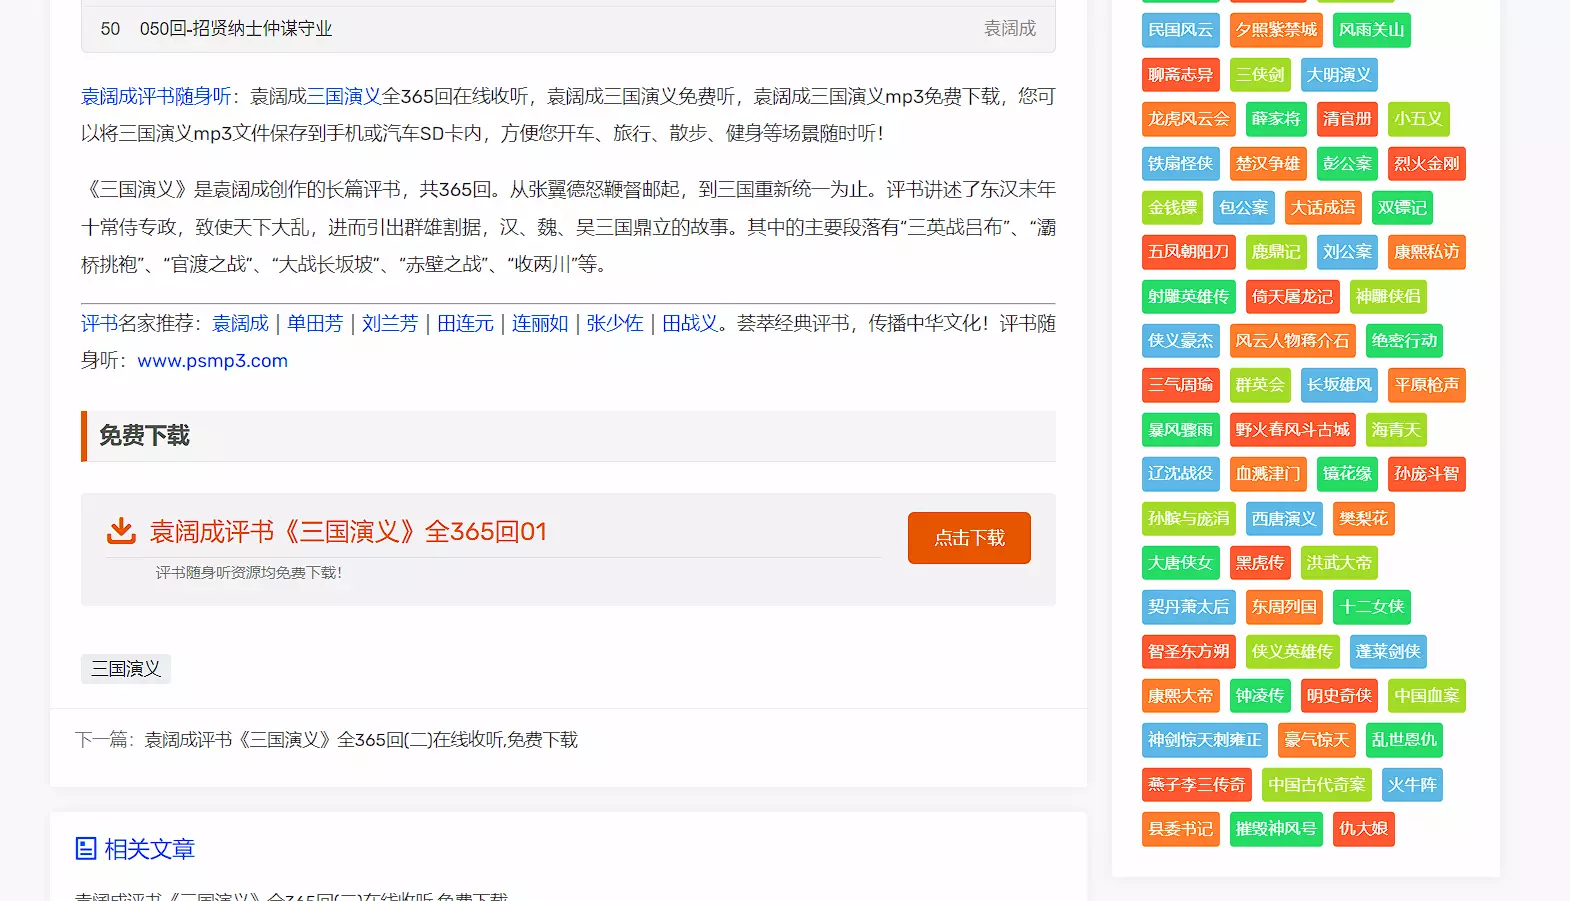
Task: Choose the 射雕英雄传 tag
Action: [x=1188, y=297]
